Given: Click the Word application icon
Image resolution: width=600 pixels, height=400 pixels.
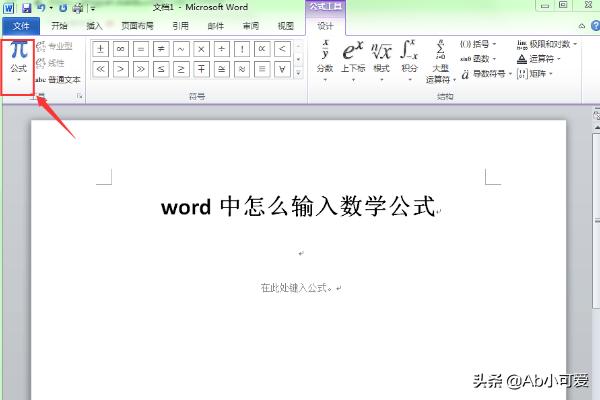Looking at the screenshot, I should 9,8.
